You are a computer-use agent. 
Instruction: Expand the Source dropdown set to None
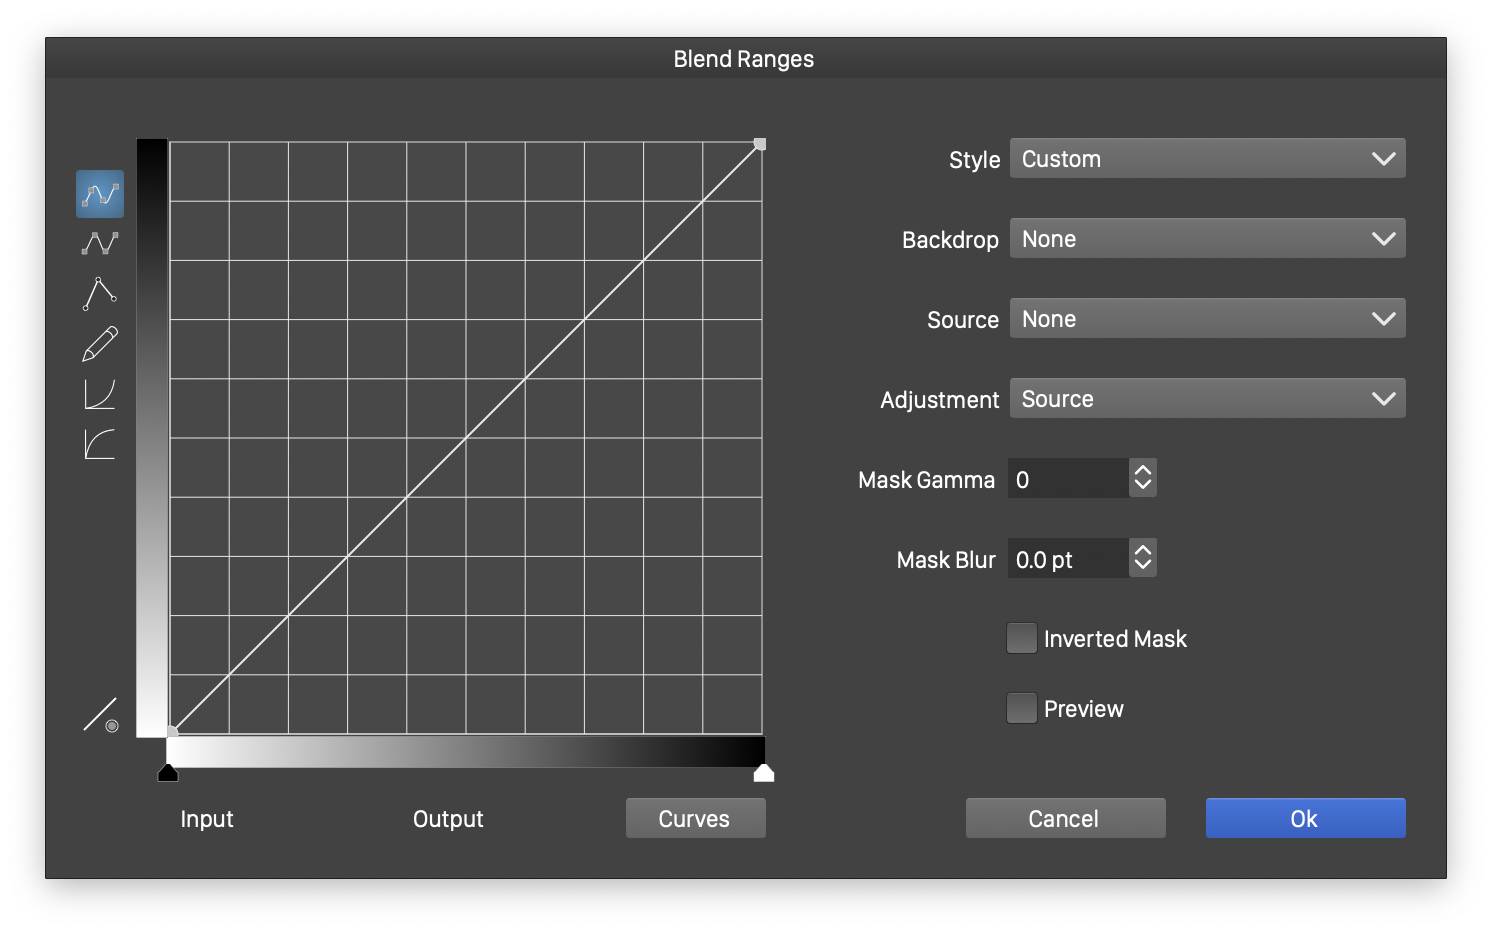[x=1207, y=319]
